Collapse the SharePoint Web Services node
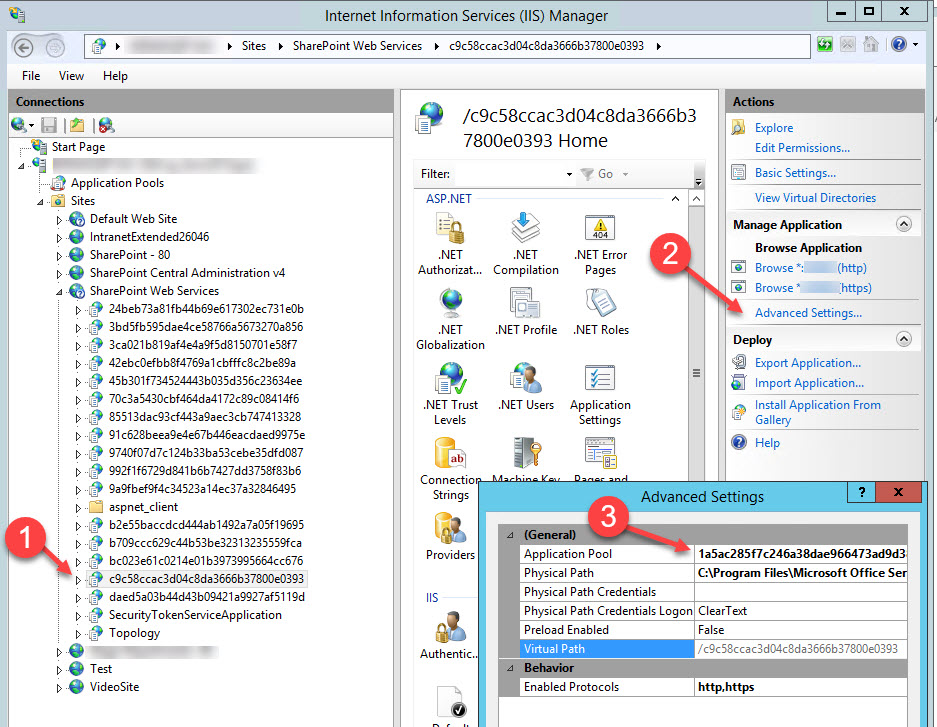The height and width of the screenshot is (727, 937). [x=58, y=290]
